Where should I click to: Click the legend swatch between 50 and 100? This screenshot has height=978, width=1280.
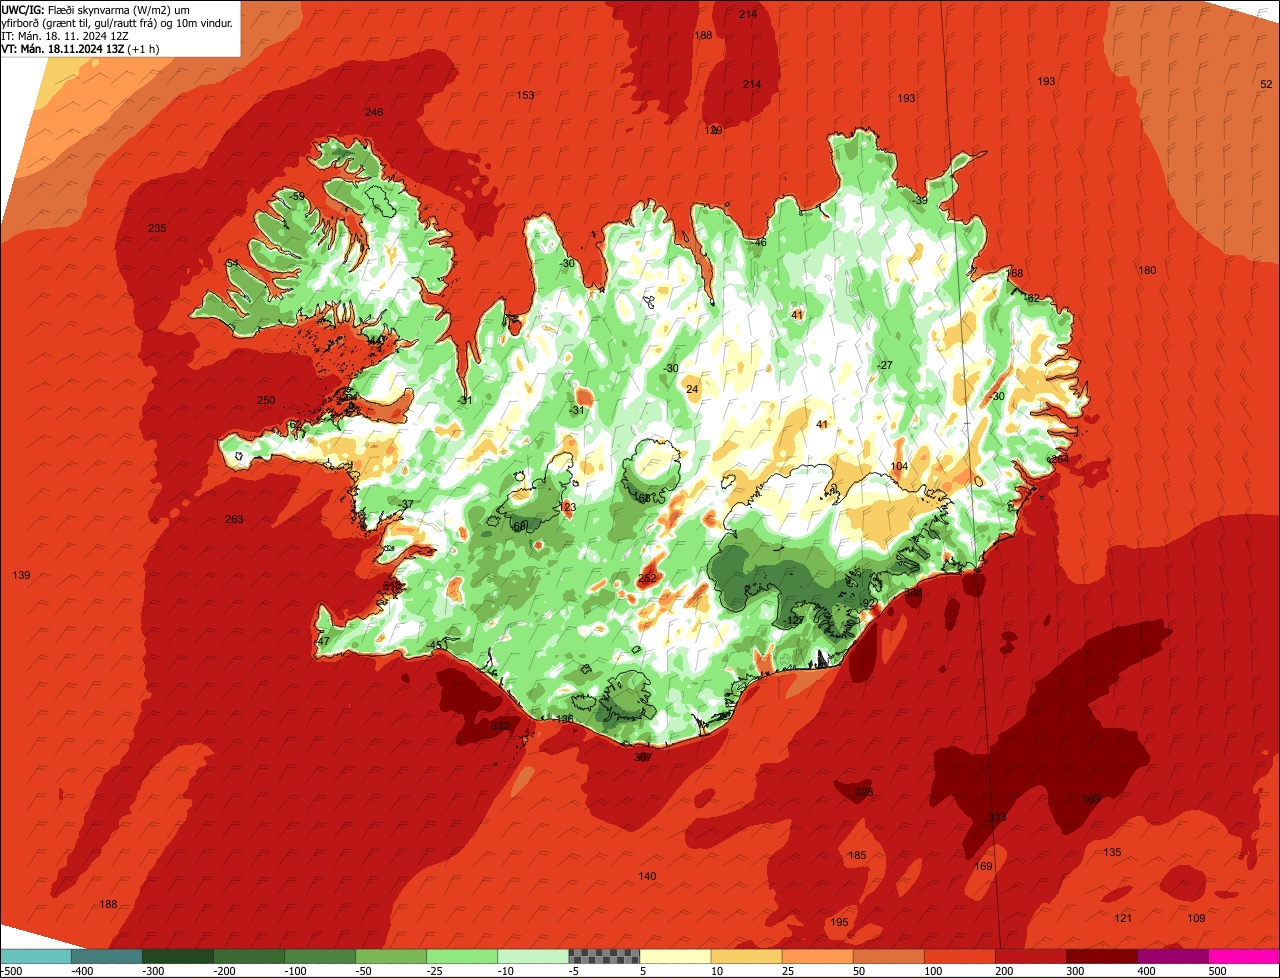point(888,956)
